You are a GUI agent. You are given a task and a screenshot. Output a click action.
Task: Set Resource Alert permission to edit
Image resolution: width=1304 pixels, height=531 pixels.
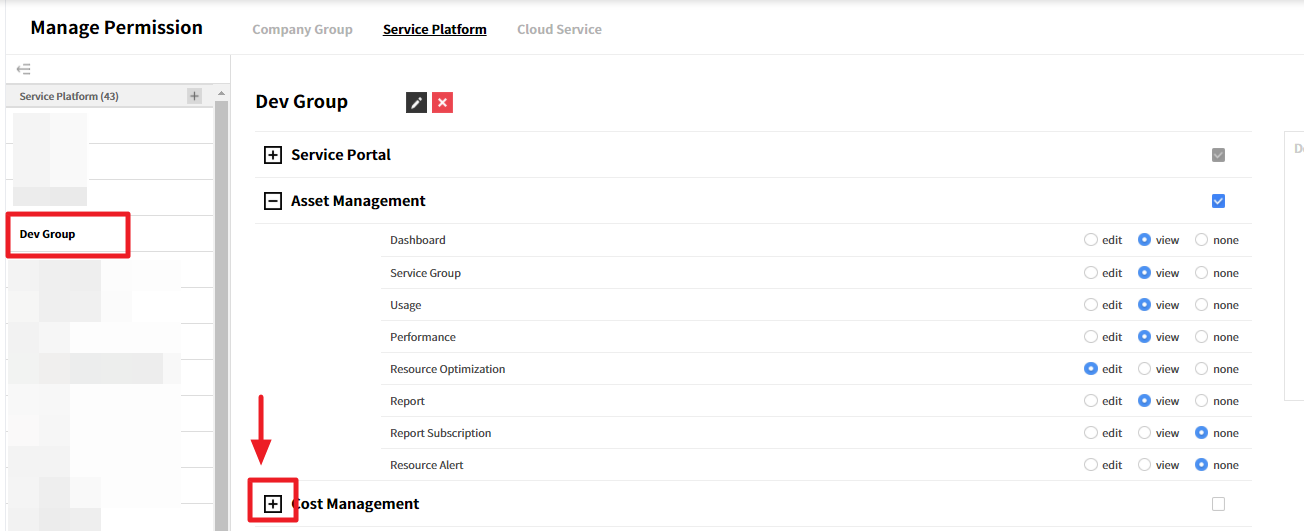(x=1091, y=465)
